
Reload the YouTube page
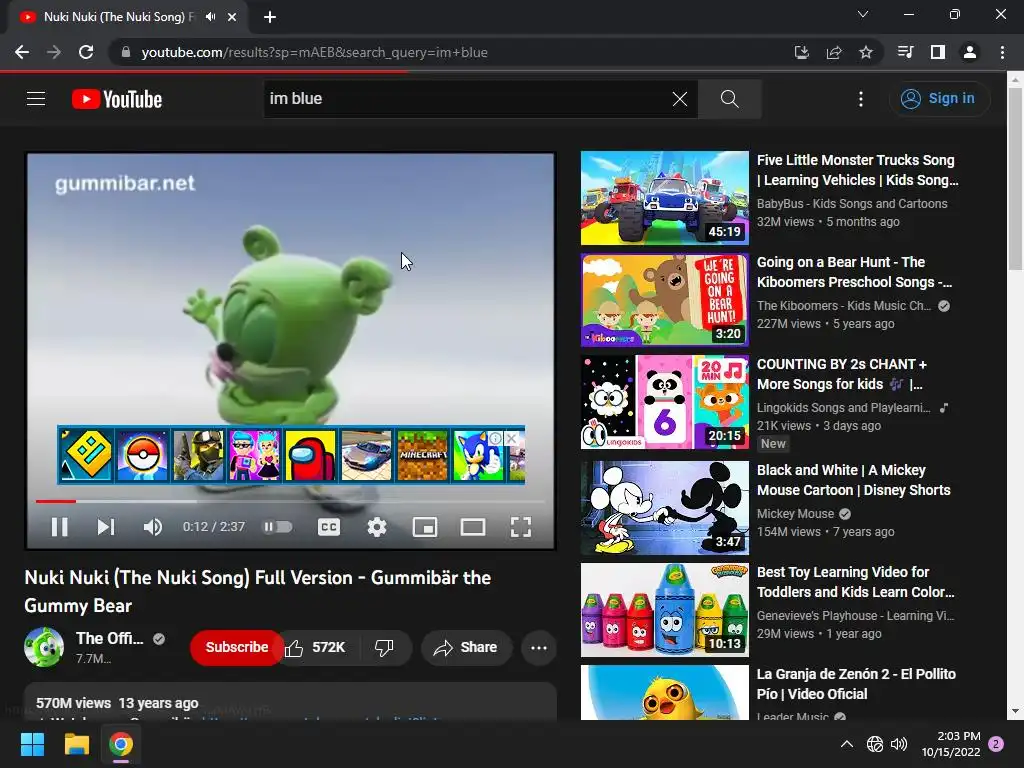tap(86, 52)
